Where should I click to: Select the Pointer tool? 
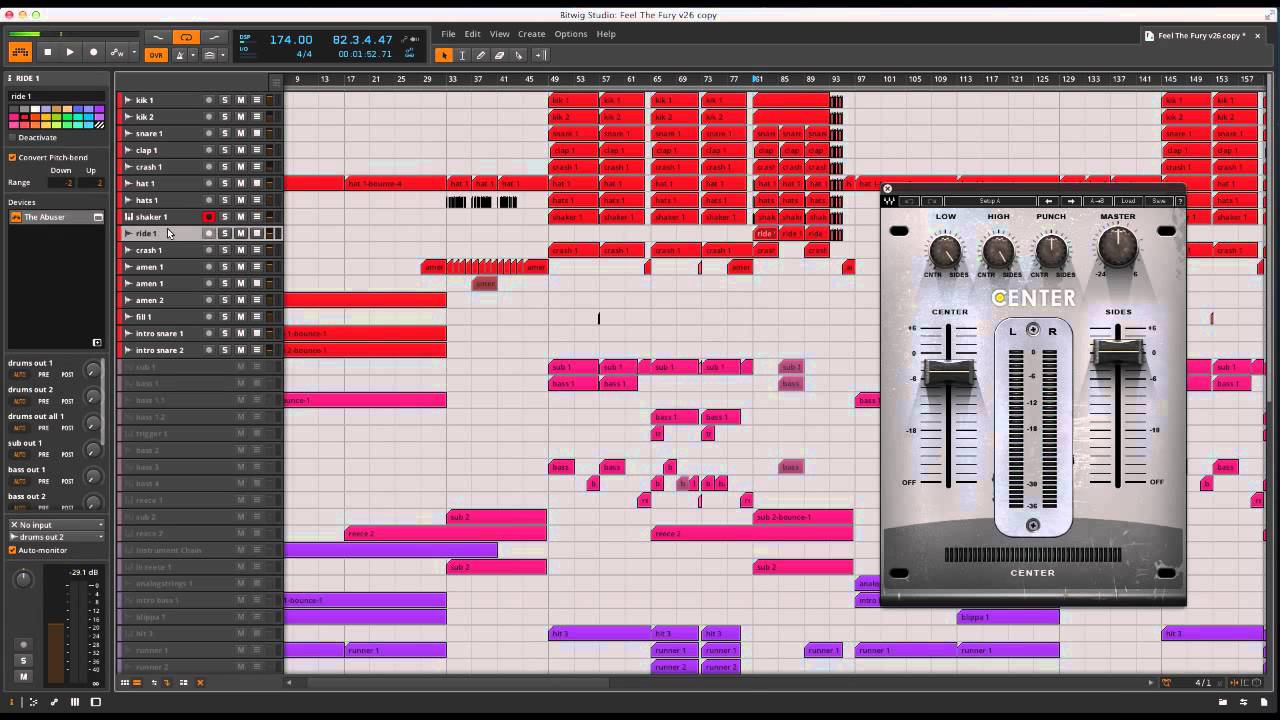[444, 55]
